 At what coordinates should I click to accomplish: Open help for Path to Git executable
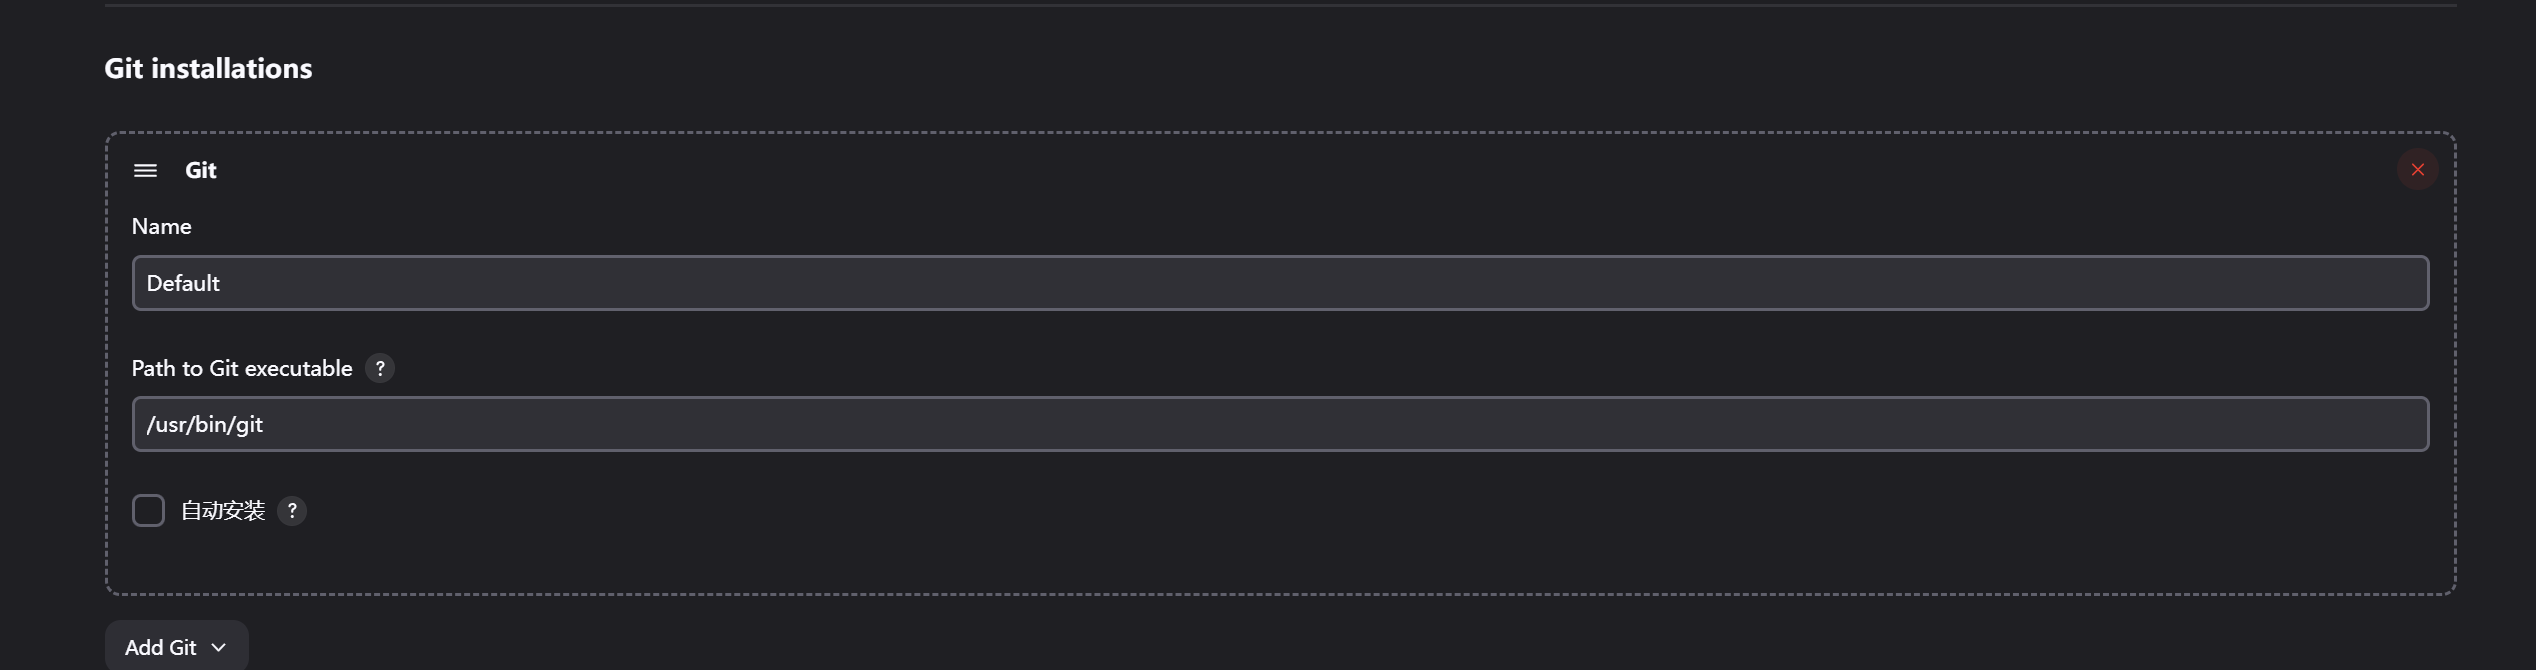click(x=380, y=369)
